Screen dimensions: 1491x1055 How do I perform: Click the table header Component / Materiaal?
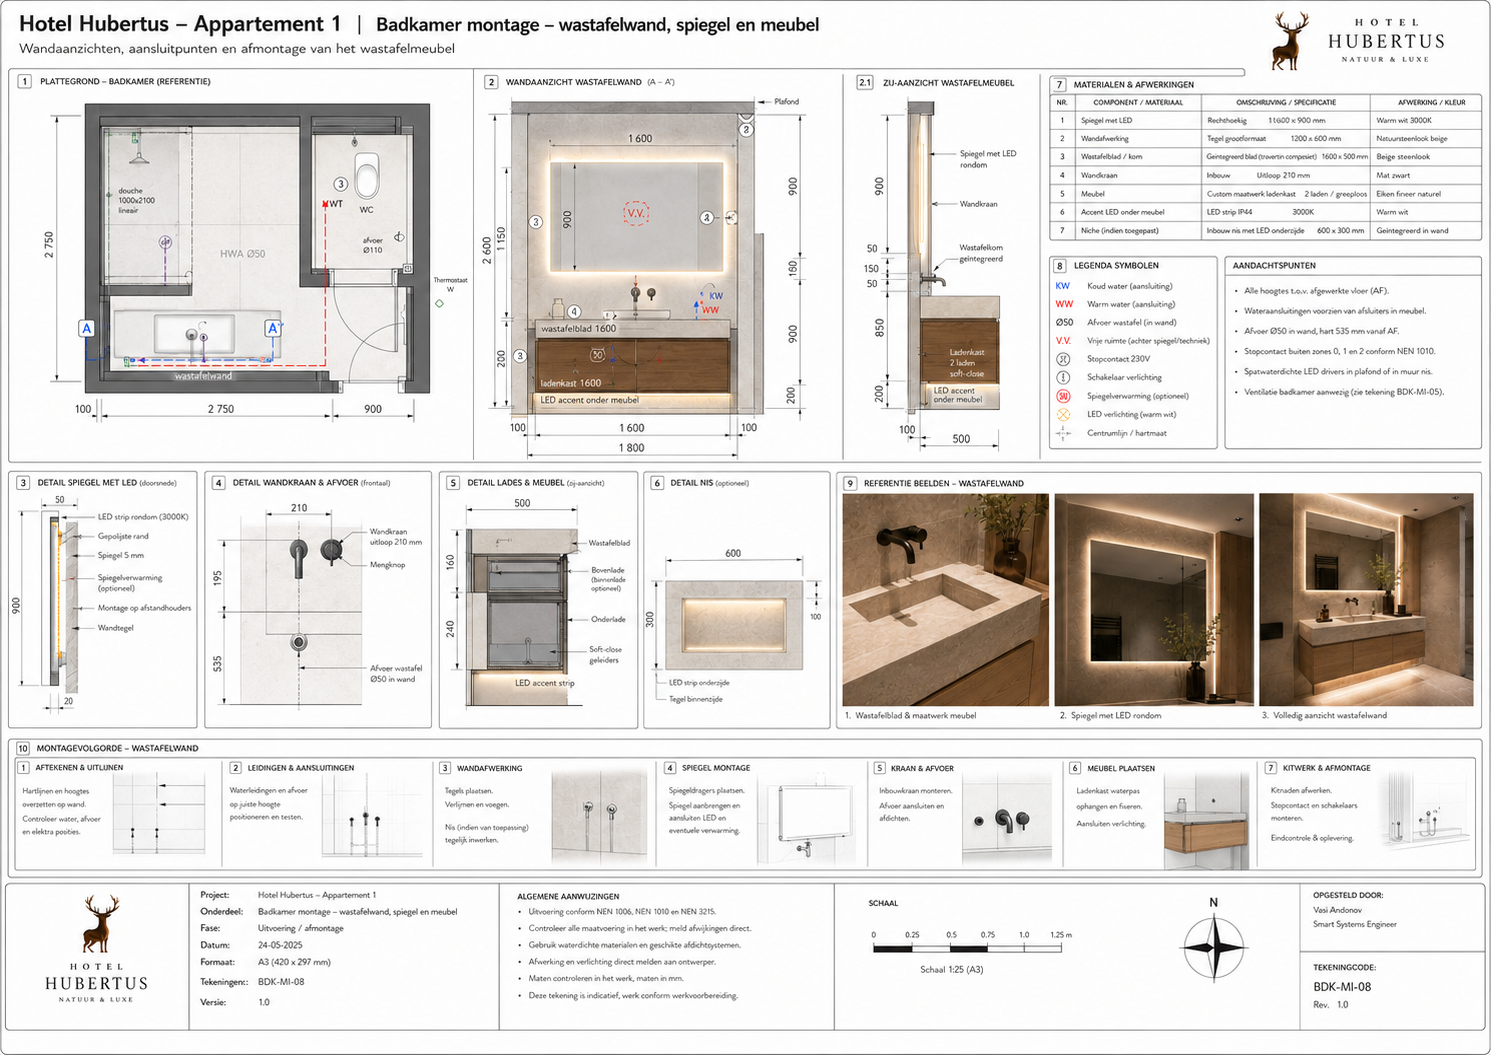click(1138, 102)
